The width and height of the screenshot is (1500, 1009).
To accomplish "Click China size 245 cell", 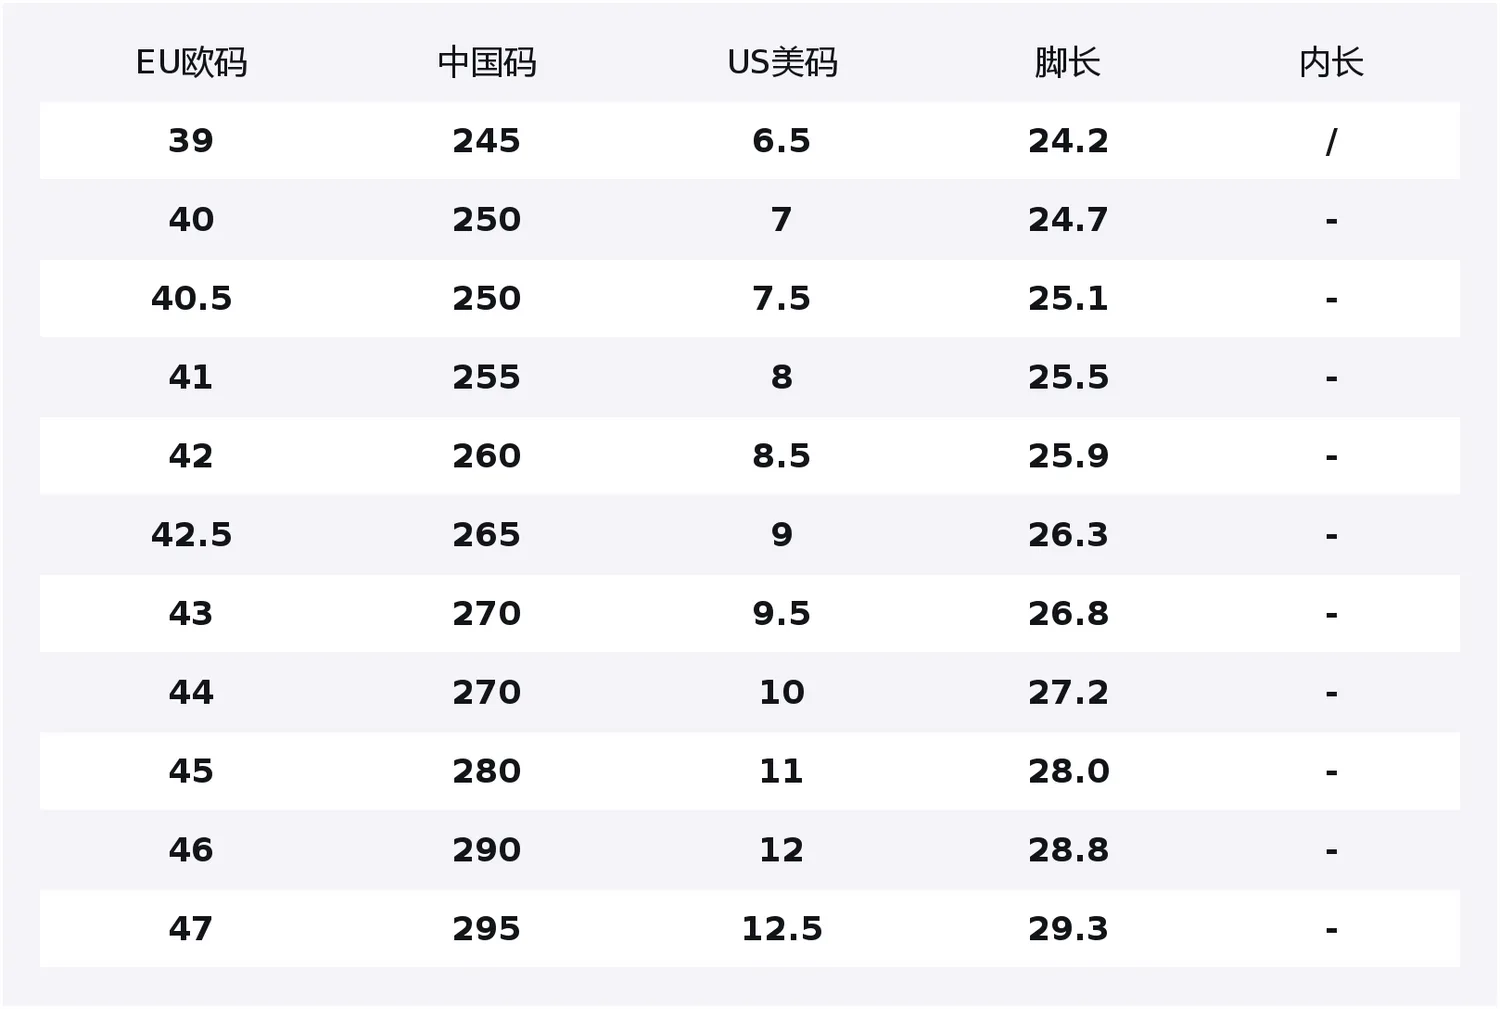I will click(487, 141).
